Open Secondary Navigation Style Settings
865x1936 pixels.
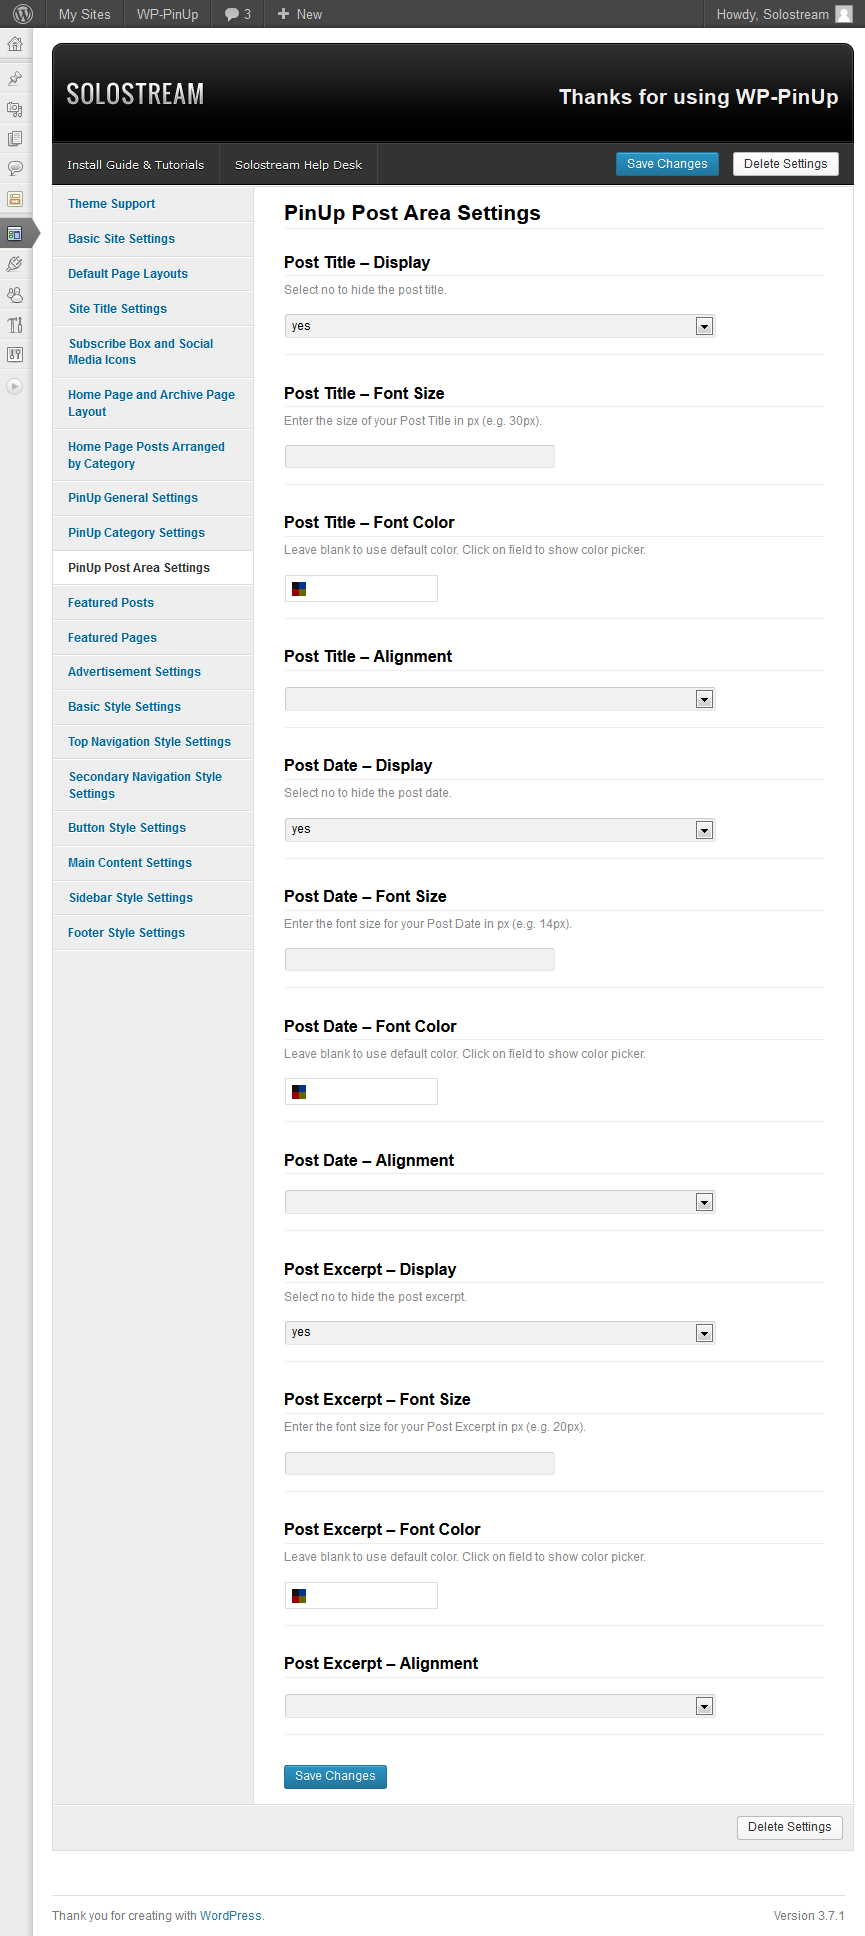click(x=153, y=785)
